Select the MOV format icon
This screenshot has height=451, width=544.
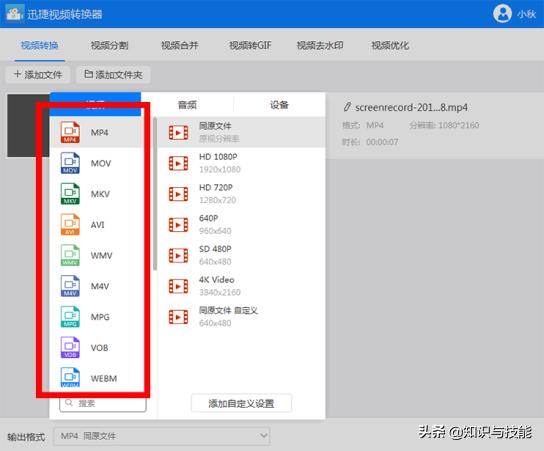point(70,163)
